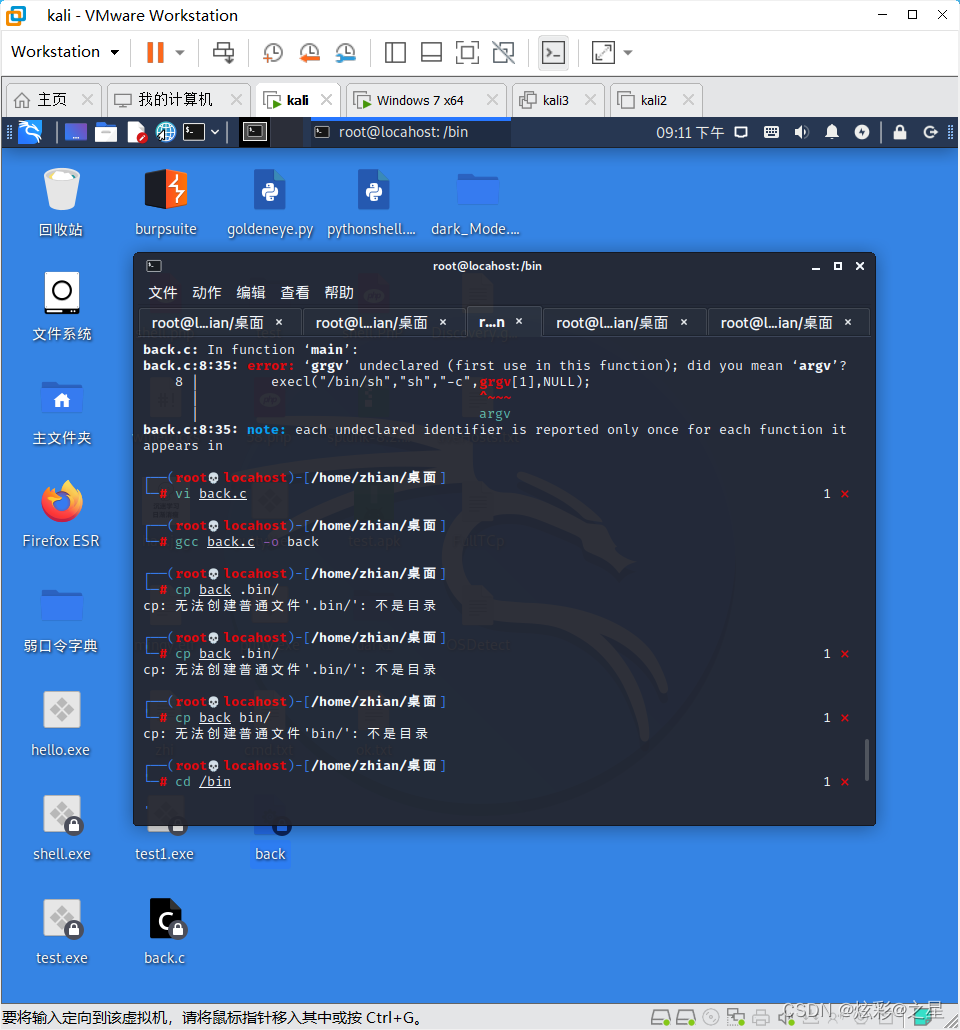This screenshot has height=1030, width=960.
Task: Click the power manager icon in panel
Action: pos(862,133)
